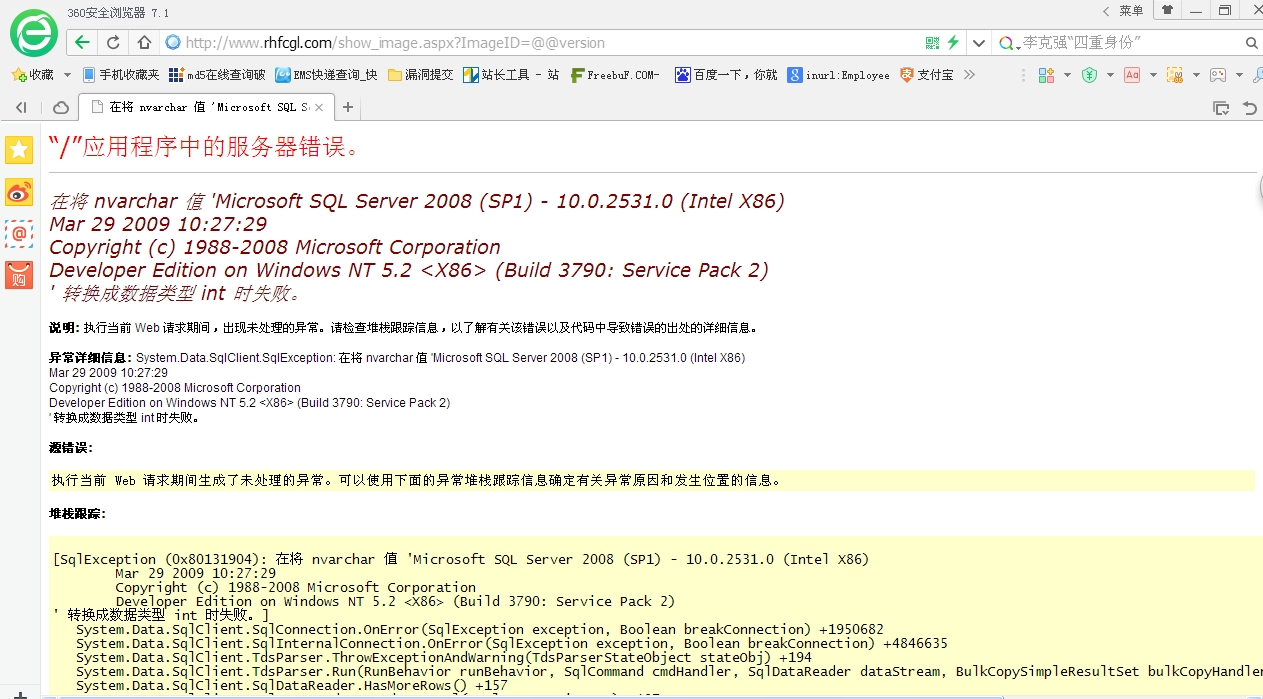1263x699 pixels.
Task: Click the red Aa translate extension icon
Action: tap(1132, 75)
